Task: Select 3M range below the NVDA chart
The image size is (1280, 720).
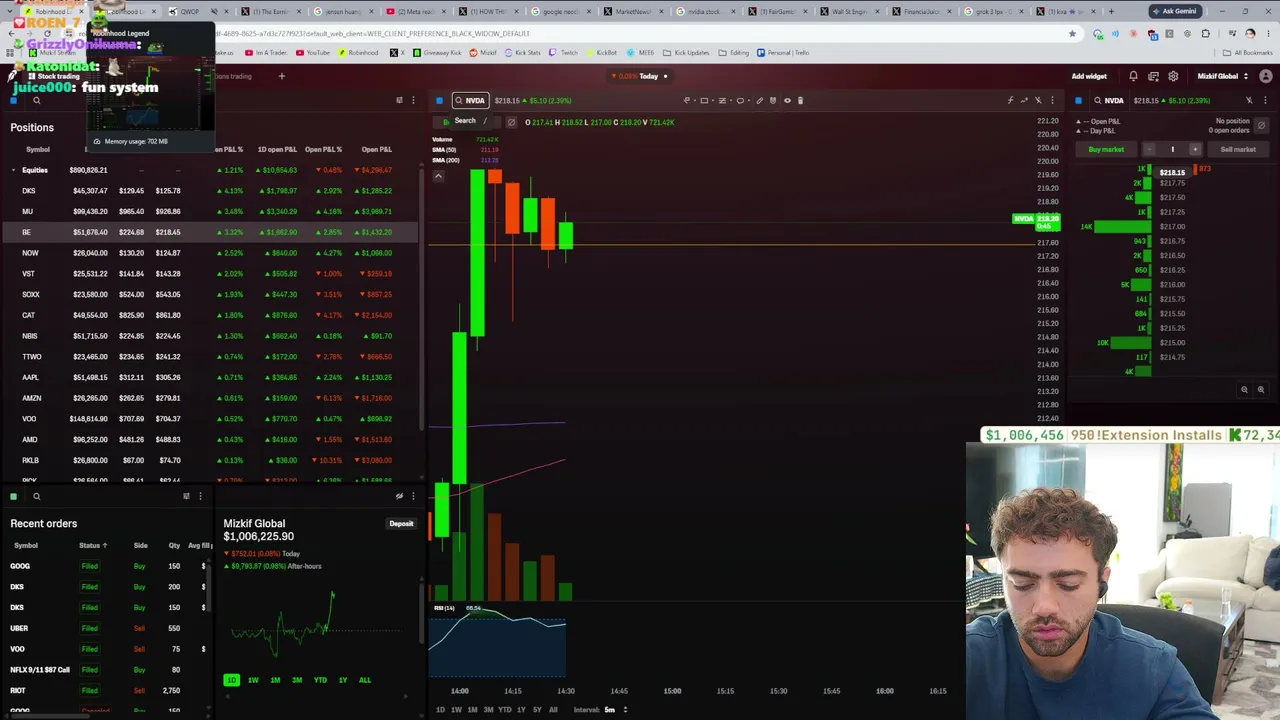Action: (x=488, y=710)
